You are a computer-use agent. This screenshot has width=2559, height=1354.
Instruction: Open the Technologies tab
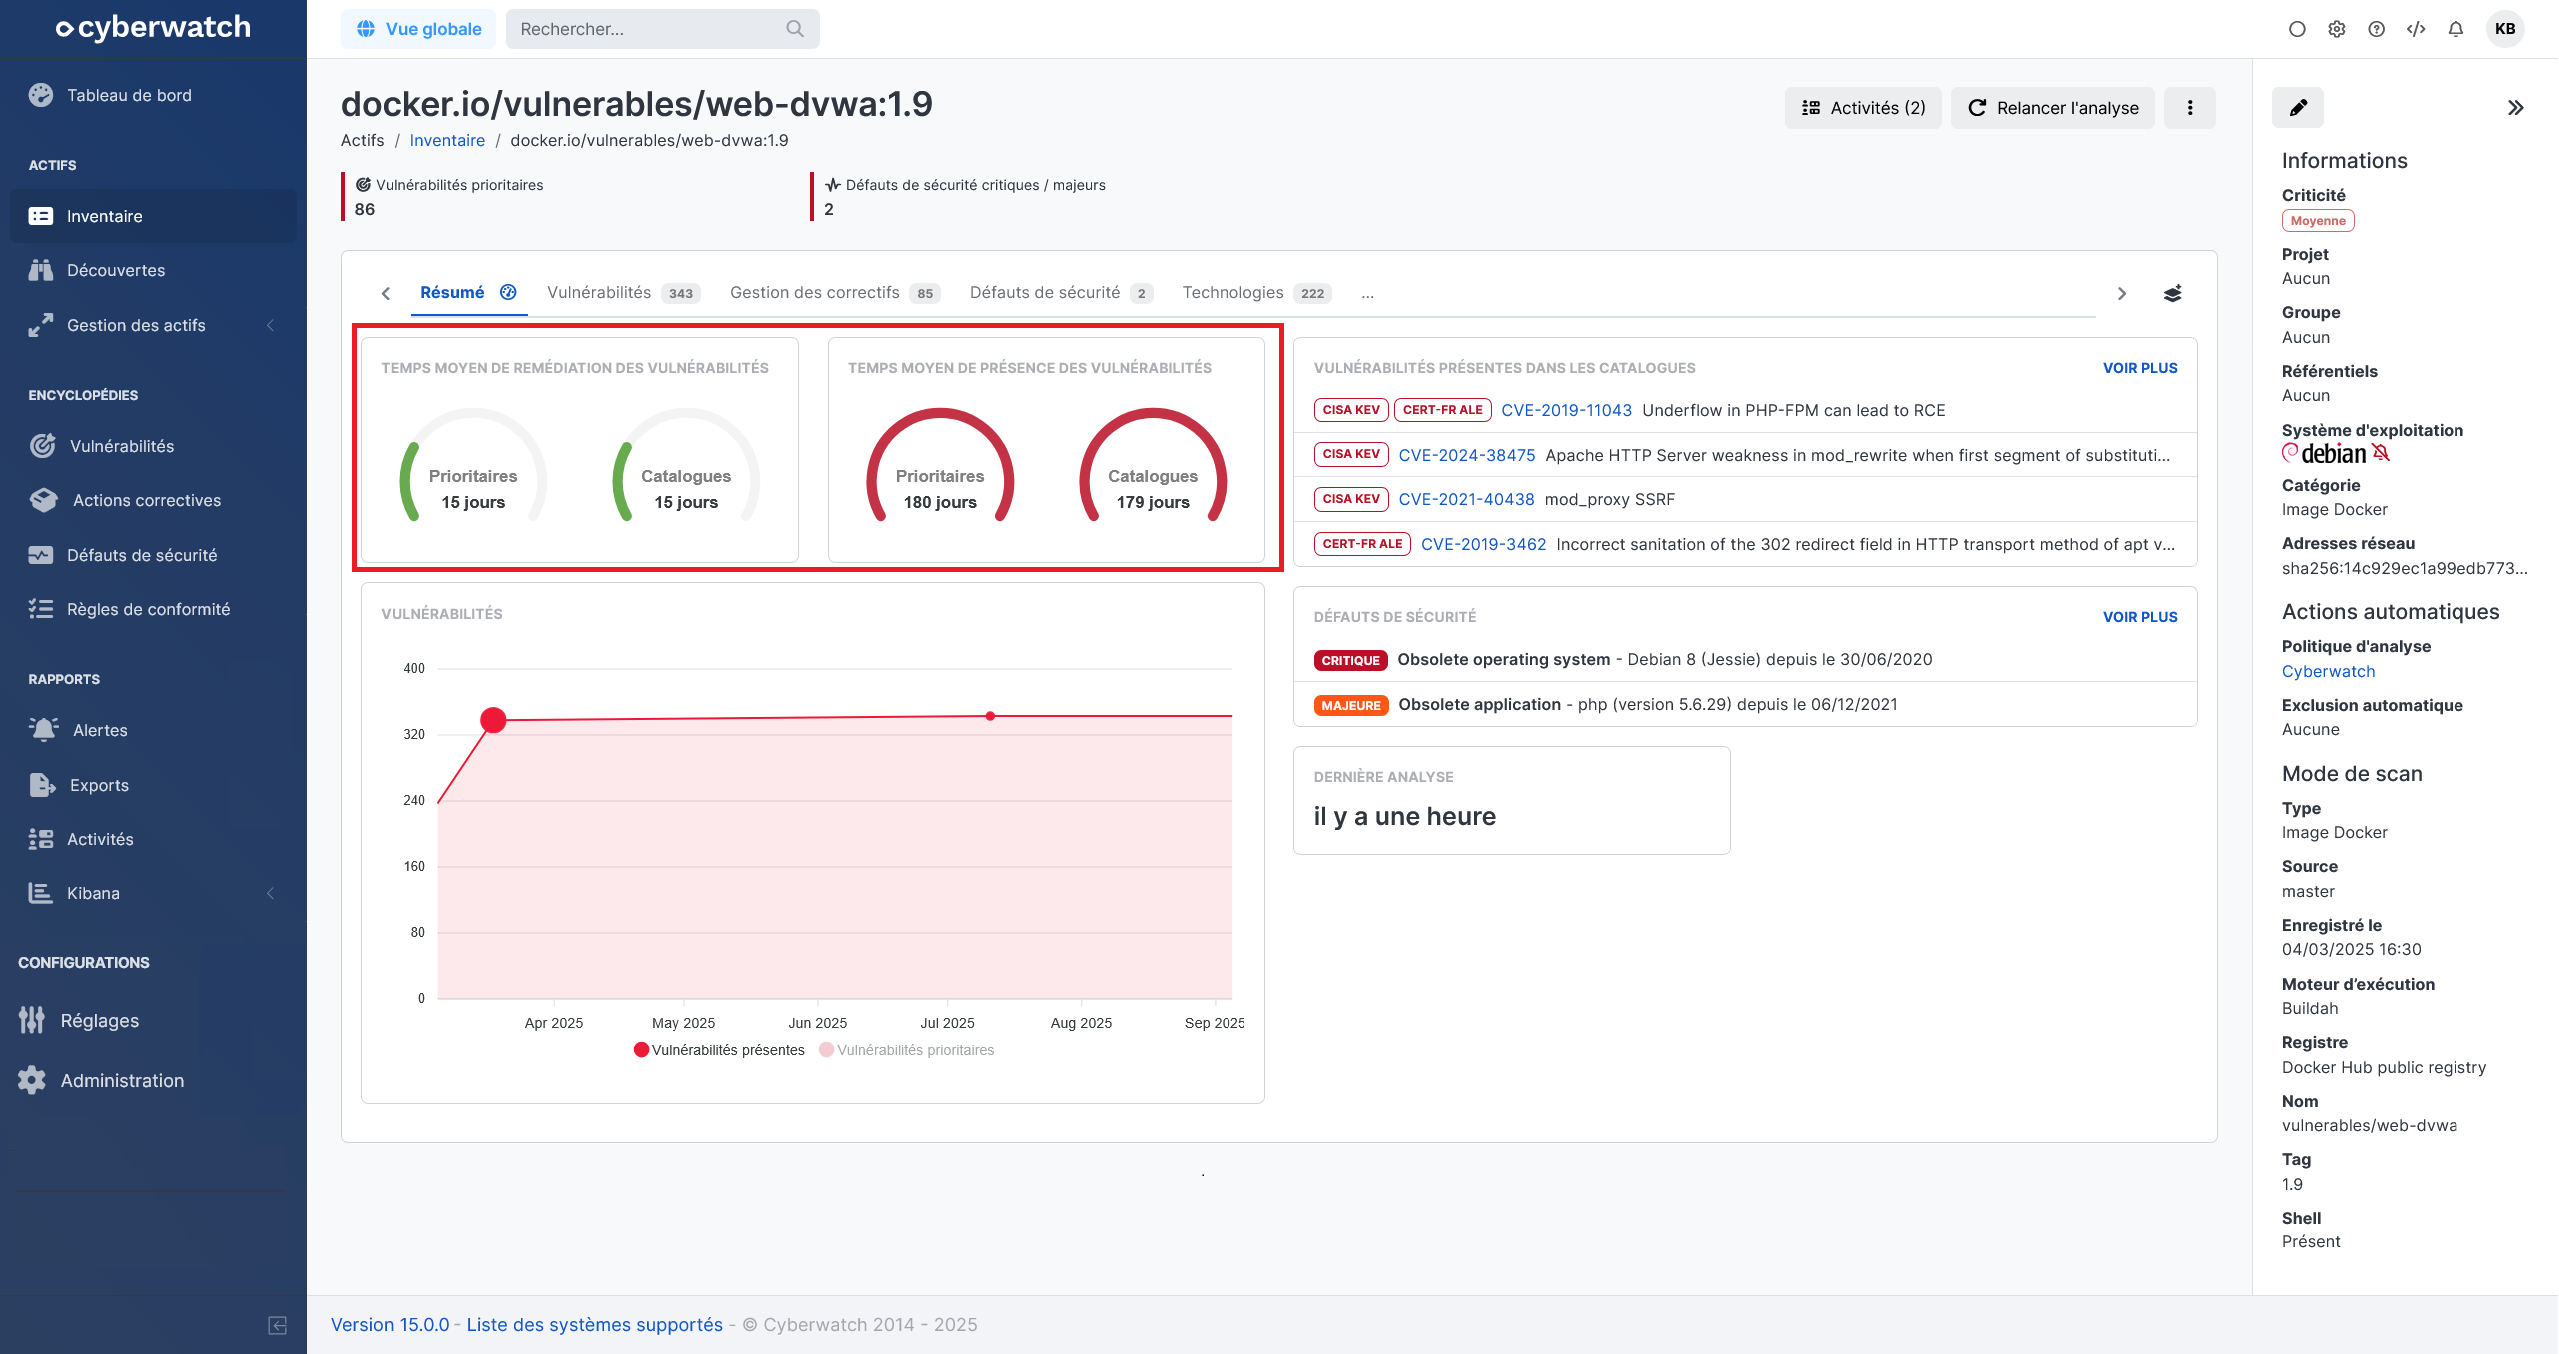(1233, 293)
